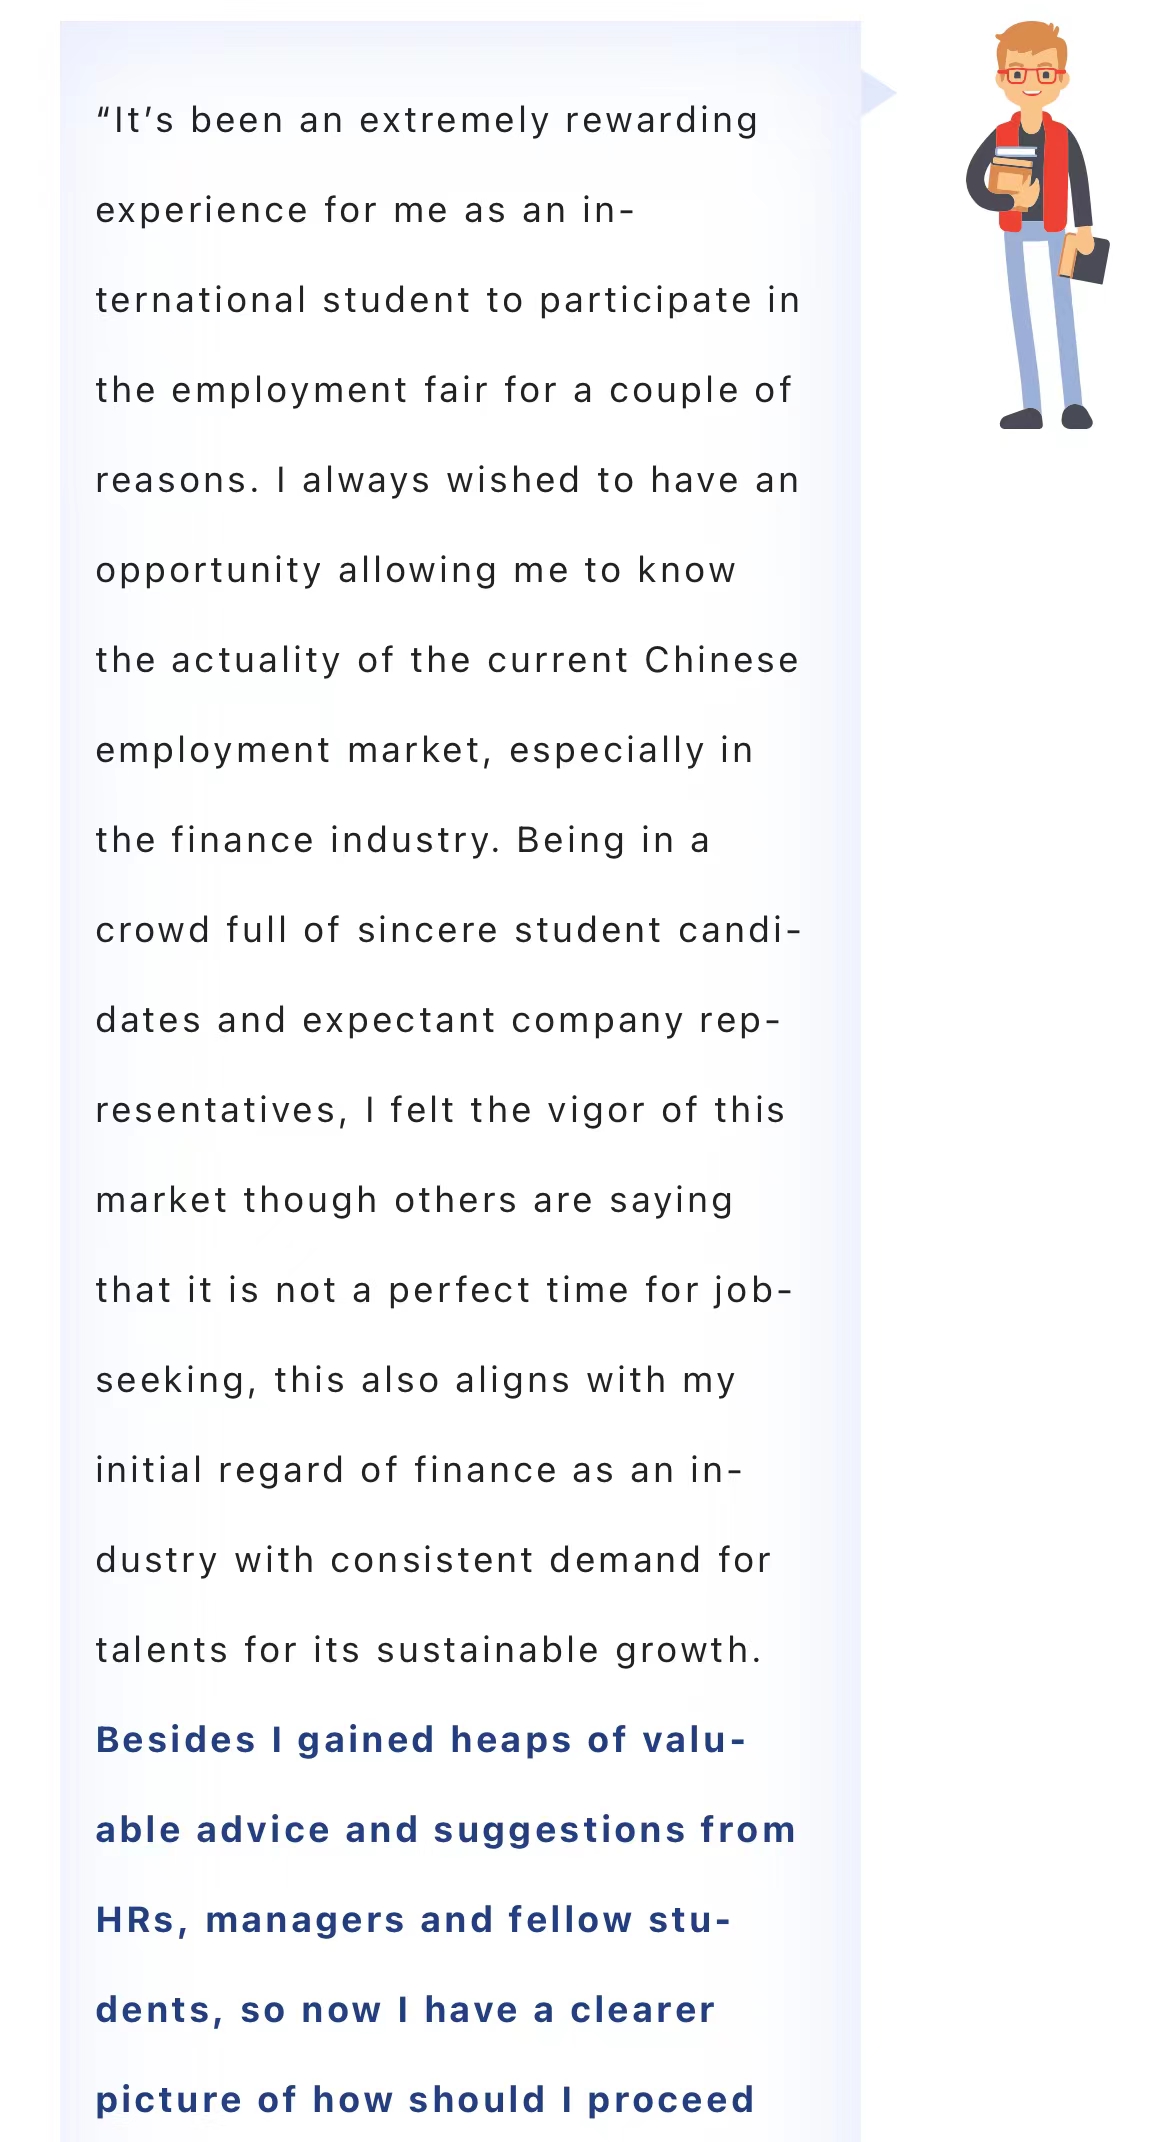This screenshot has width=1170, height=2142.
Task: Click the bold line "able advice and suggestions from"
Action: pyautogui.click(x=445, y=1830)
